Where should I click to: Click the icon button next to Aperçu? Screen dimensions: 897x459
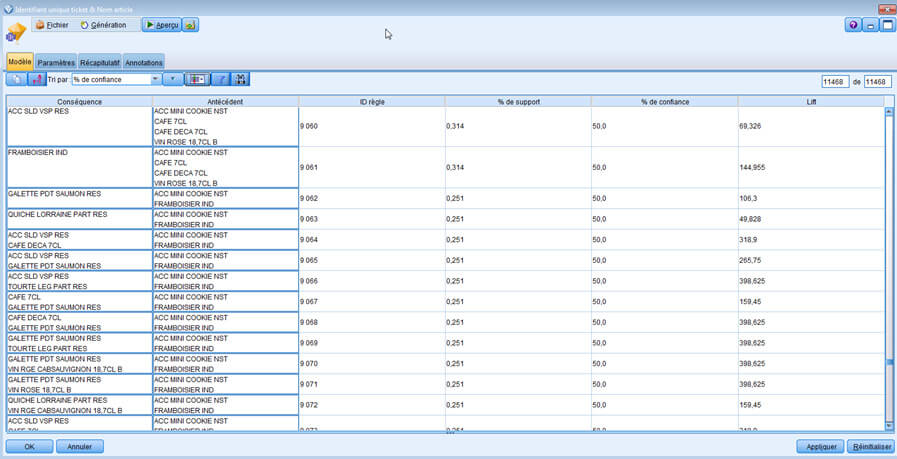click(190, 25)
